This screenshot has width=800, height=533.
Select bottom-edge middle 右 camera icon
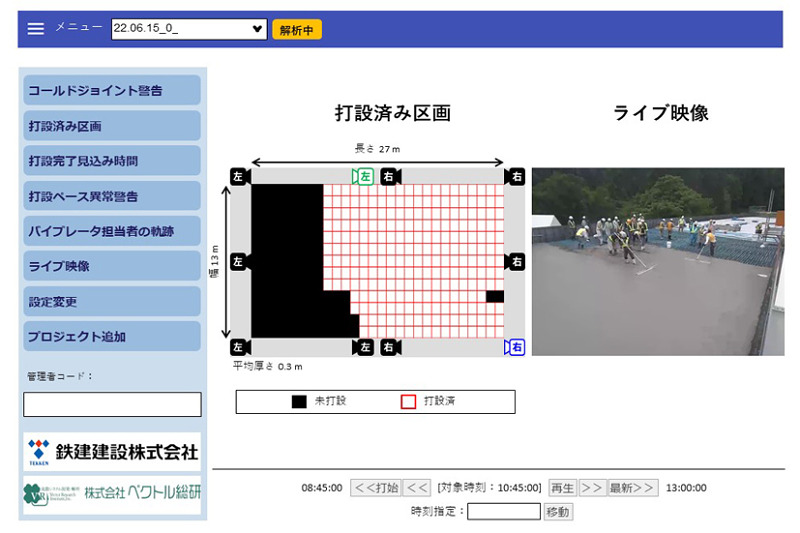[391, 347]
